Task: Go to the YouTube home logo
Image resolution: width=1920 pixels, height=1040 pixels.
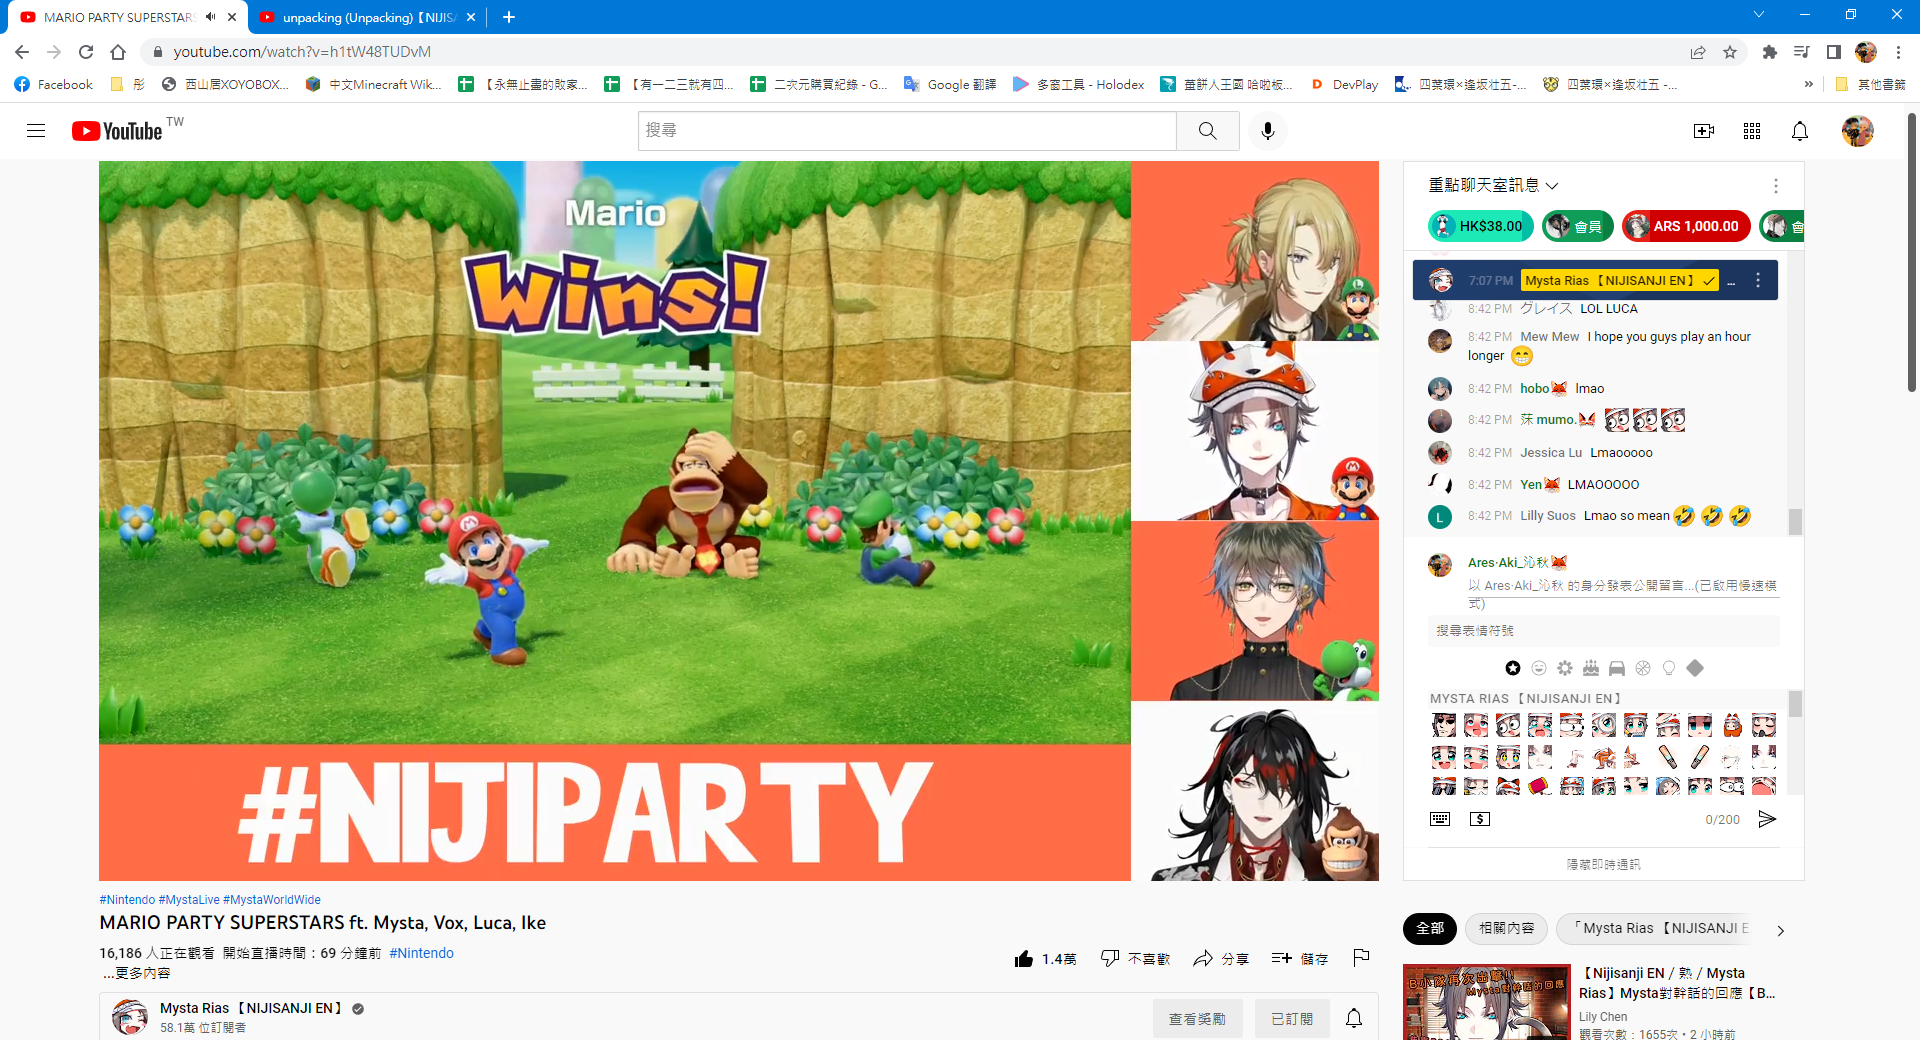Action: [x=117, y=131]
